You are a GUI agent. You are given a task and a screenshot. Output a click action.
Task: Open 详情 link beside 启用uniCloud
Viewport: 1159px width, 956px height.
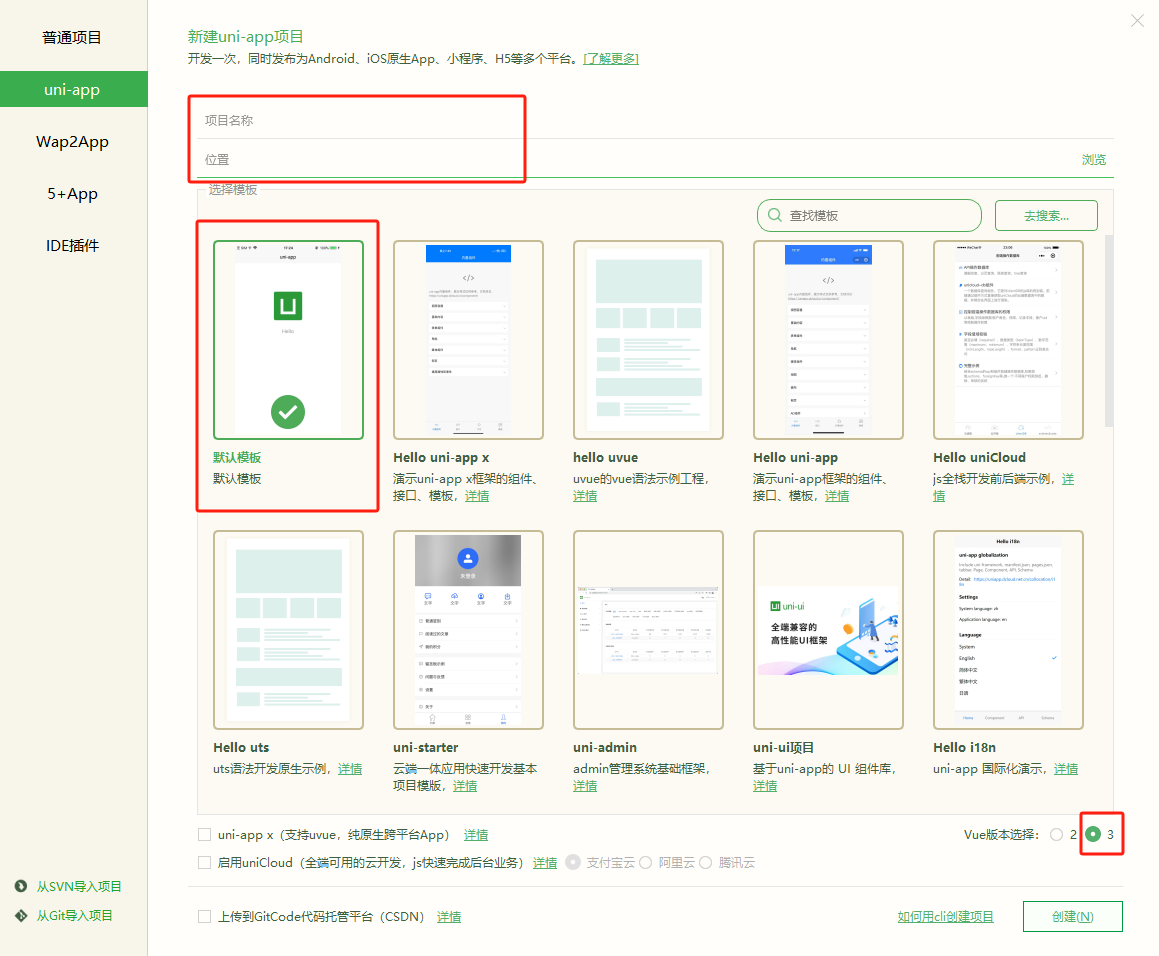click(x=545, y=863)
